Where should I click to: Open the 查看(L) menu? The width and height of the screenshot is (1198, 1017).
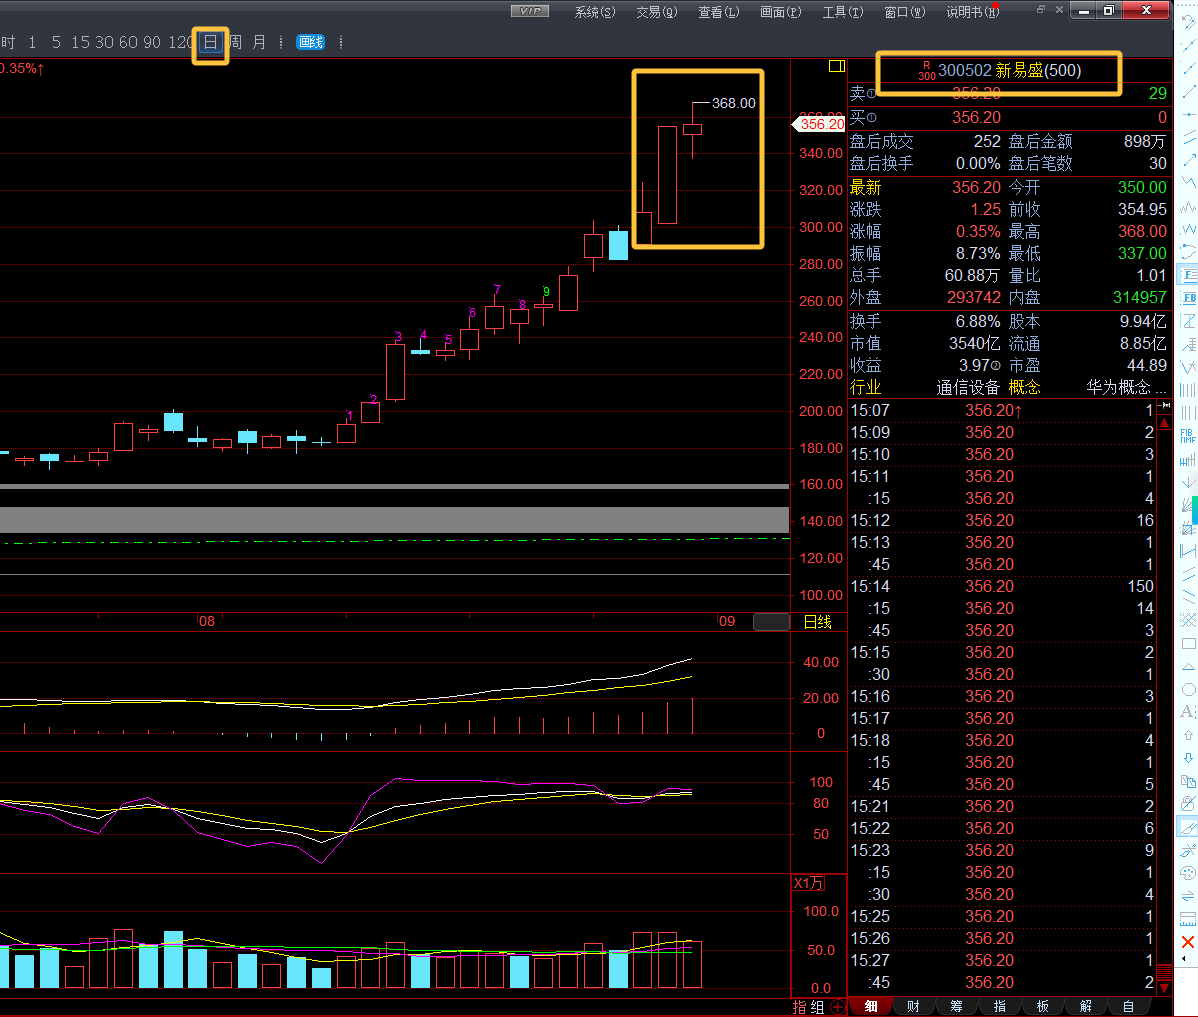[718, 11]
